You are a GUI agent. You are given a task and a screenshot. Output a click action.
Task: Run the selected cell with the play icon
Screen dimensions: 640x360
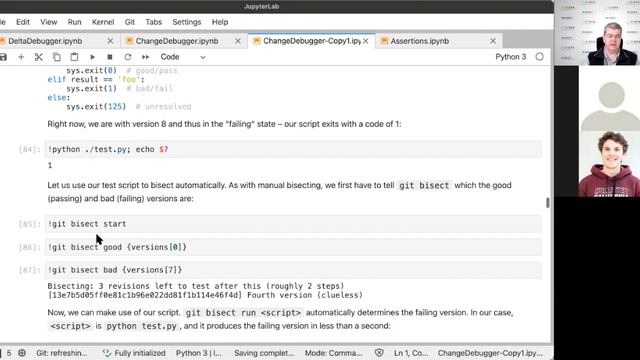[92, 57]
